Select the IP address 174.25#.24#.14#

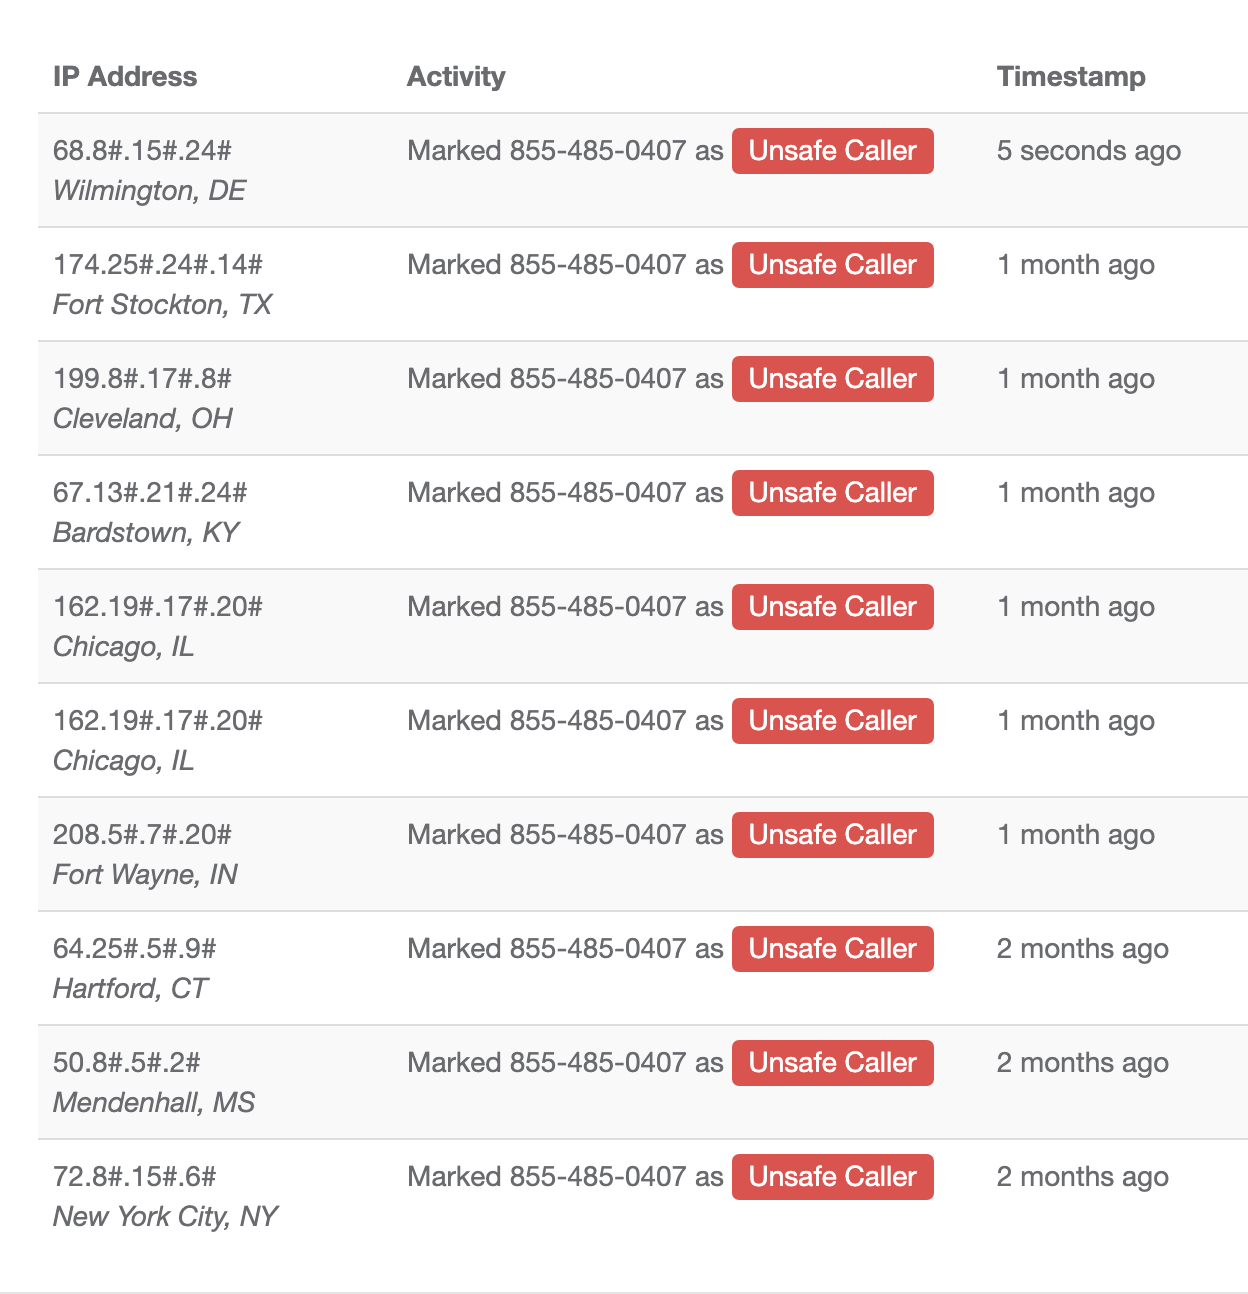(158, 265)
